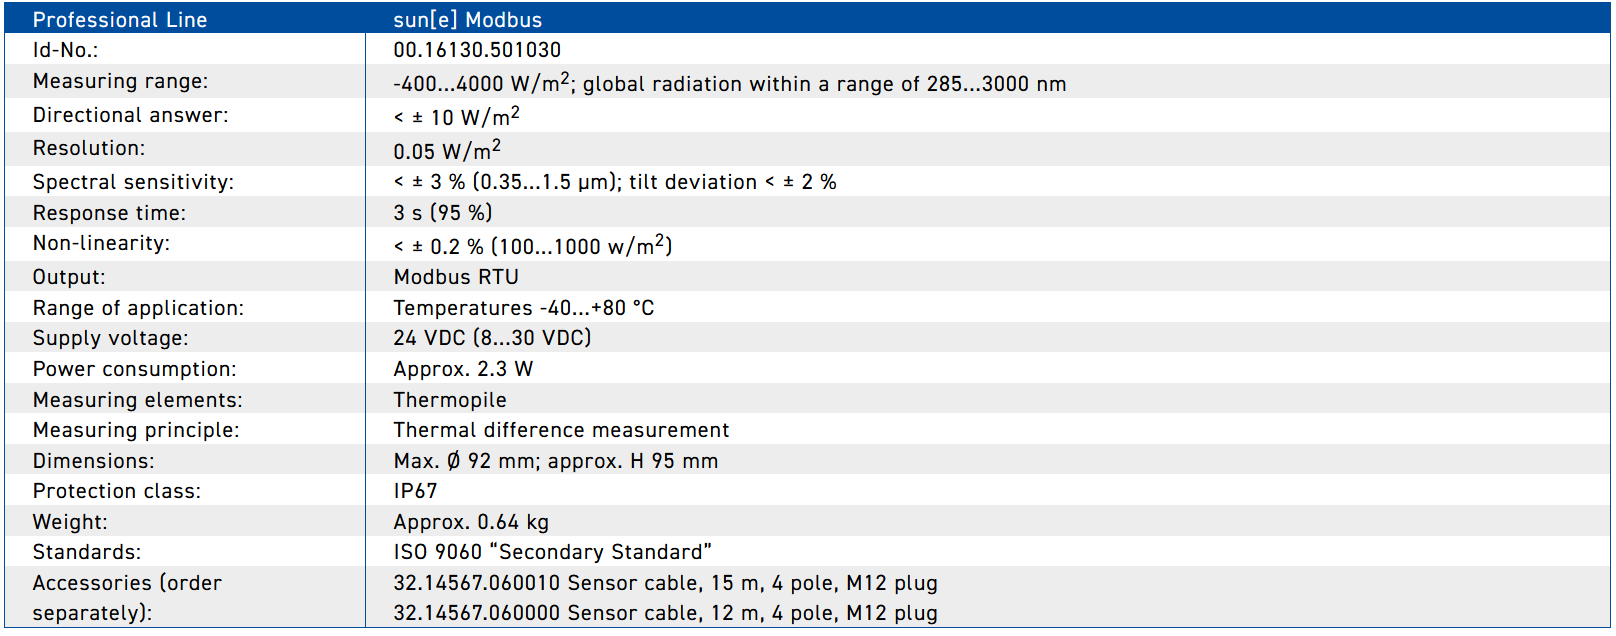The width and height of the screenshot is (1616, 636).
Task: Select the 'IP67' protection class value
Action: click(415, 491)
